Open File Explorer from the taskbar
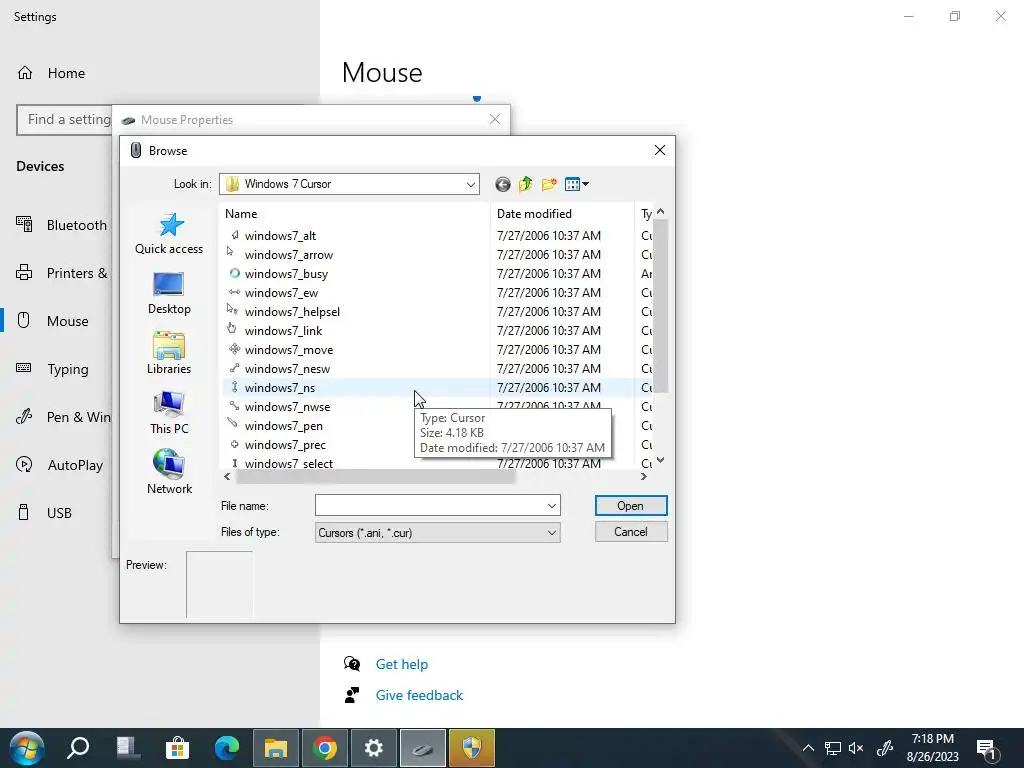This screenshot has height=768, width=1024. pyautogui.click(x=276, y=748)
